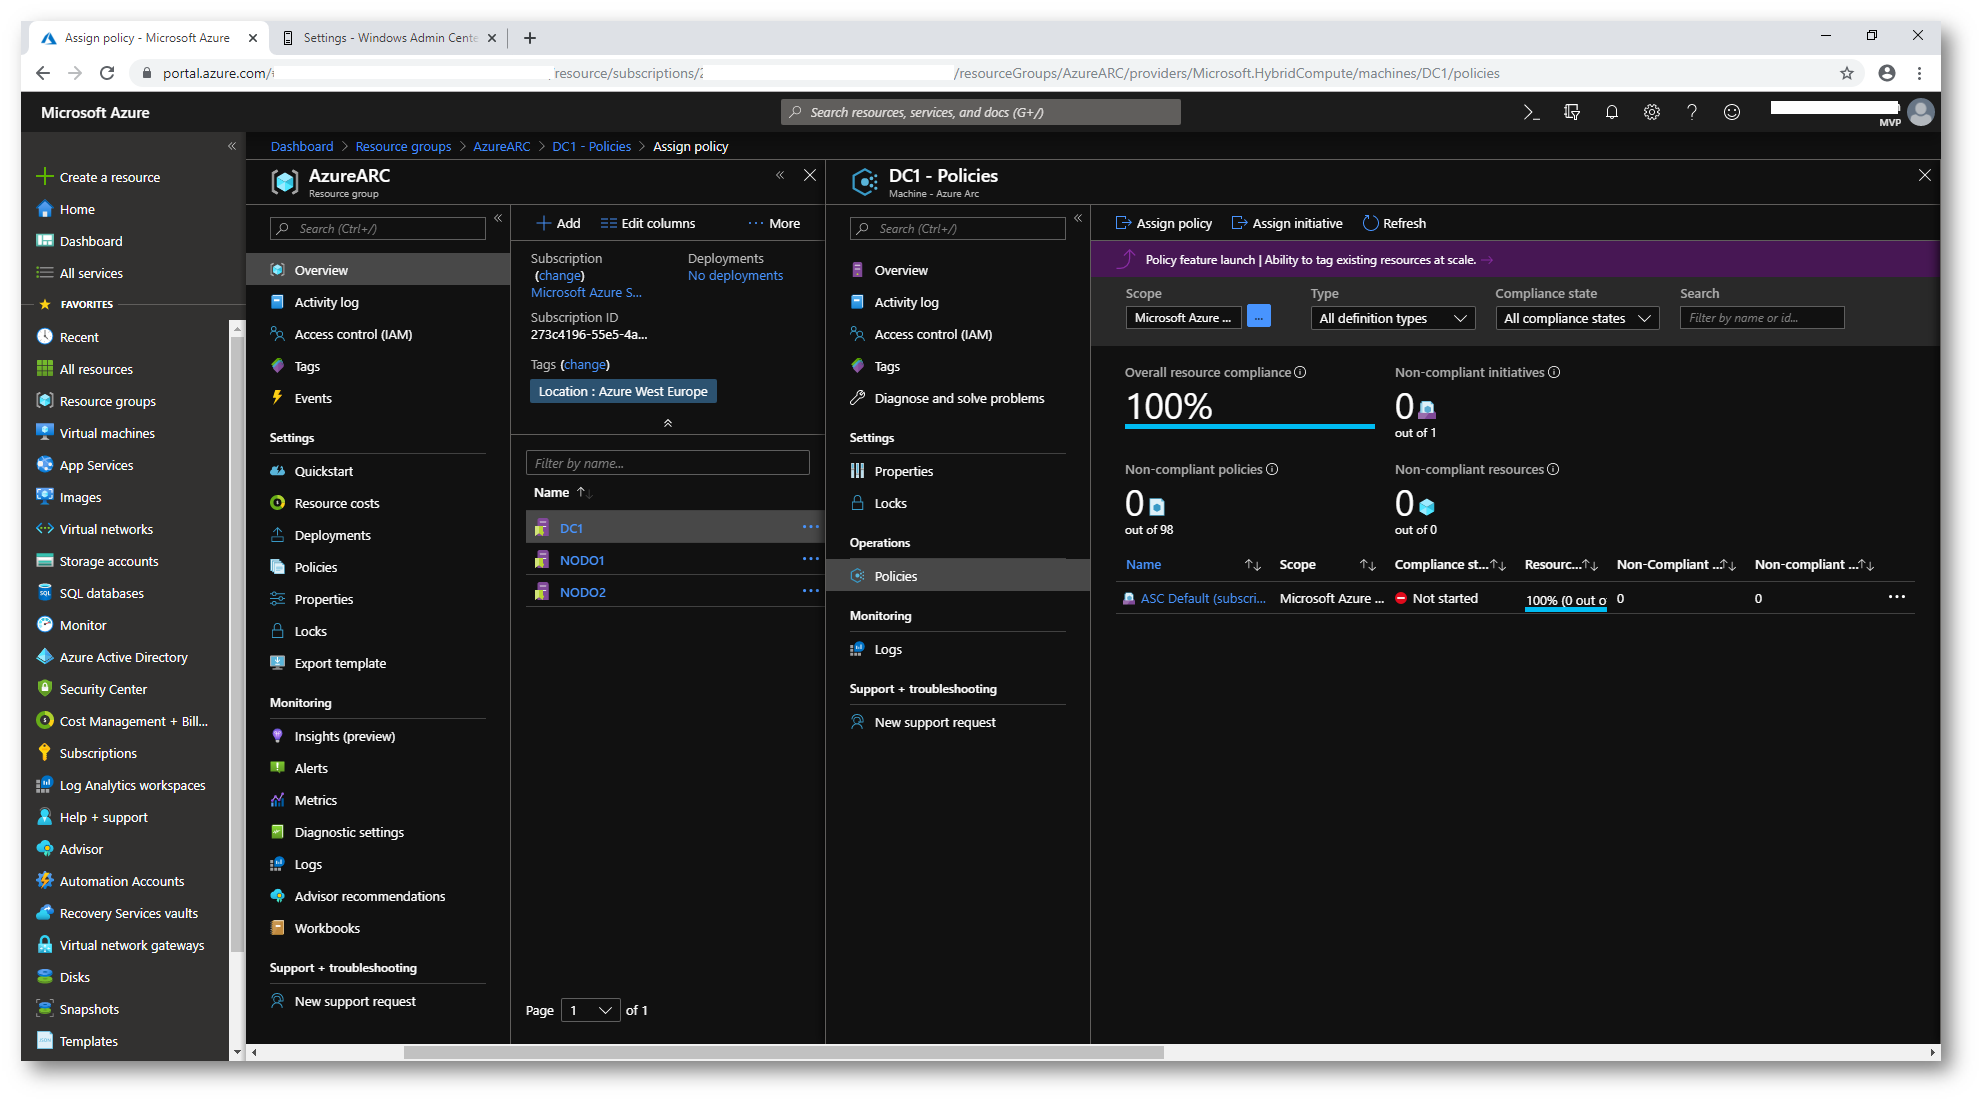Open Security Center in sidebar
The height and width of the screenshot is (1103, 1983).
click(103, 689)
